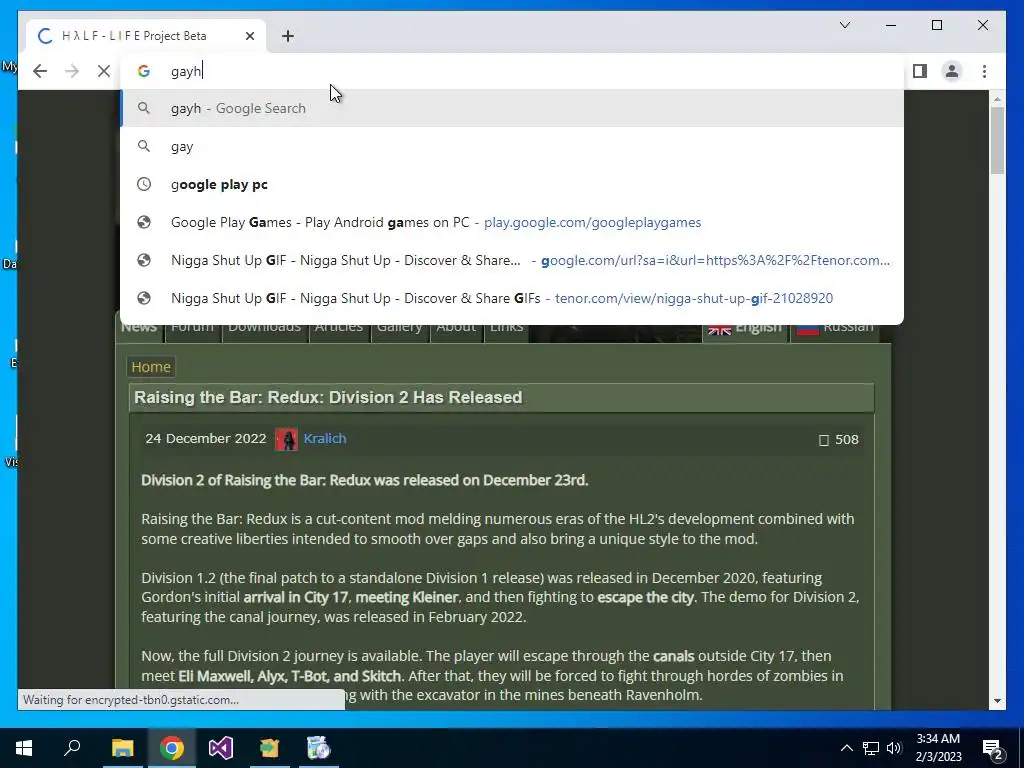Click the Home breadcrumb link
This screenshot has height=768, width=1024.
tap(151, 367)
